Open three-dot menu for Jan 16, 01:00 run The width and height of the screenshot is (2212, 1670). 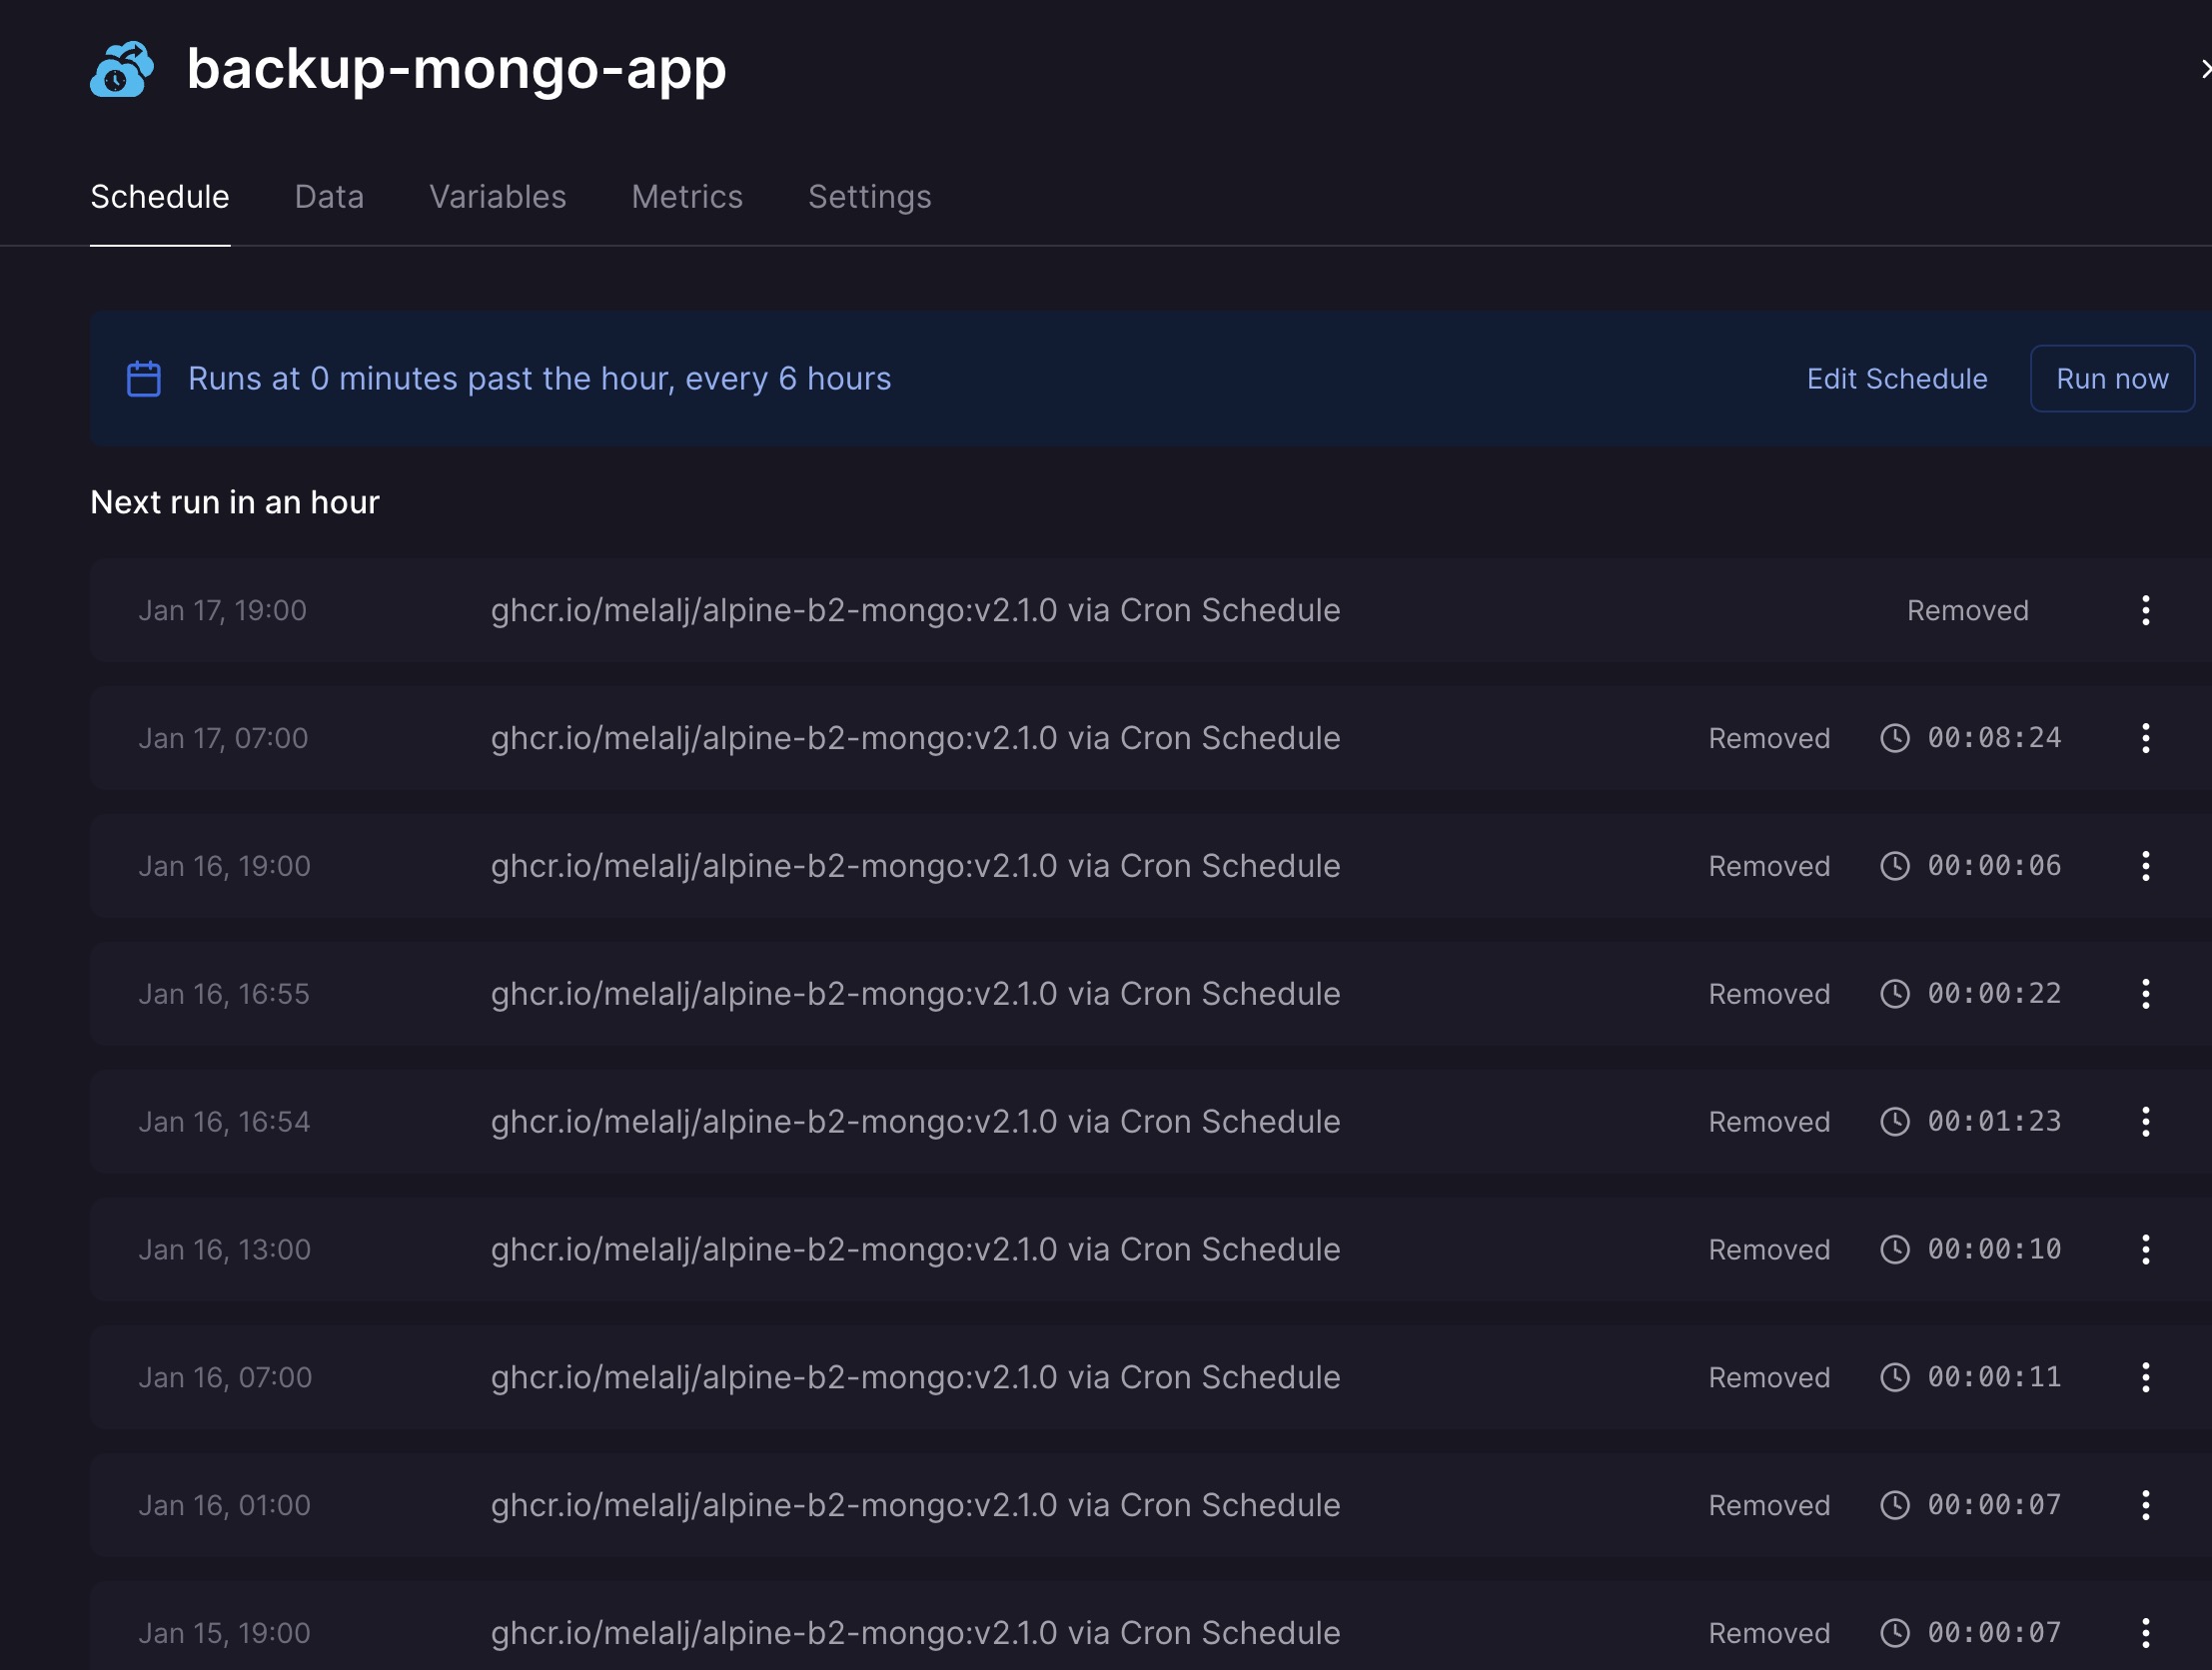click(2145, 1506)
